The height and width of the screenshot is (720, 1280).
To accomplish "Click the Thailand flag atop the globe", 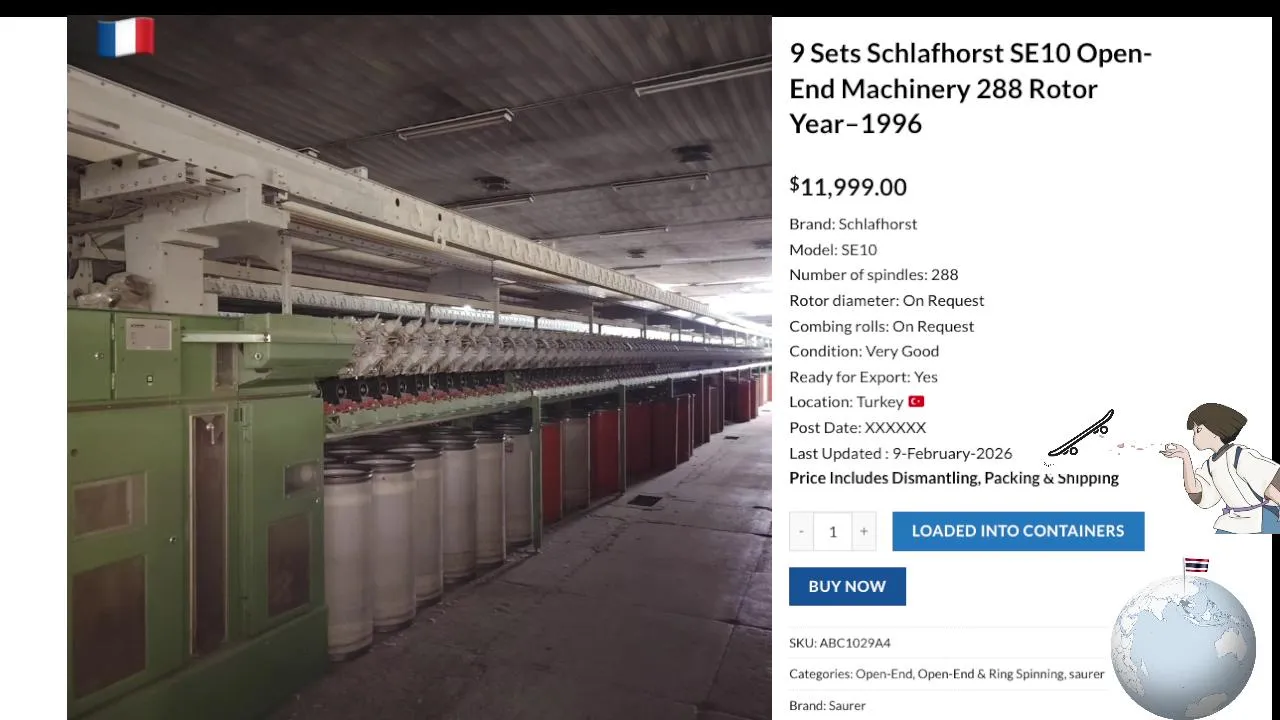I will point(1196,566).
